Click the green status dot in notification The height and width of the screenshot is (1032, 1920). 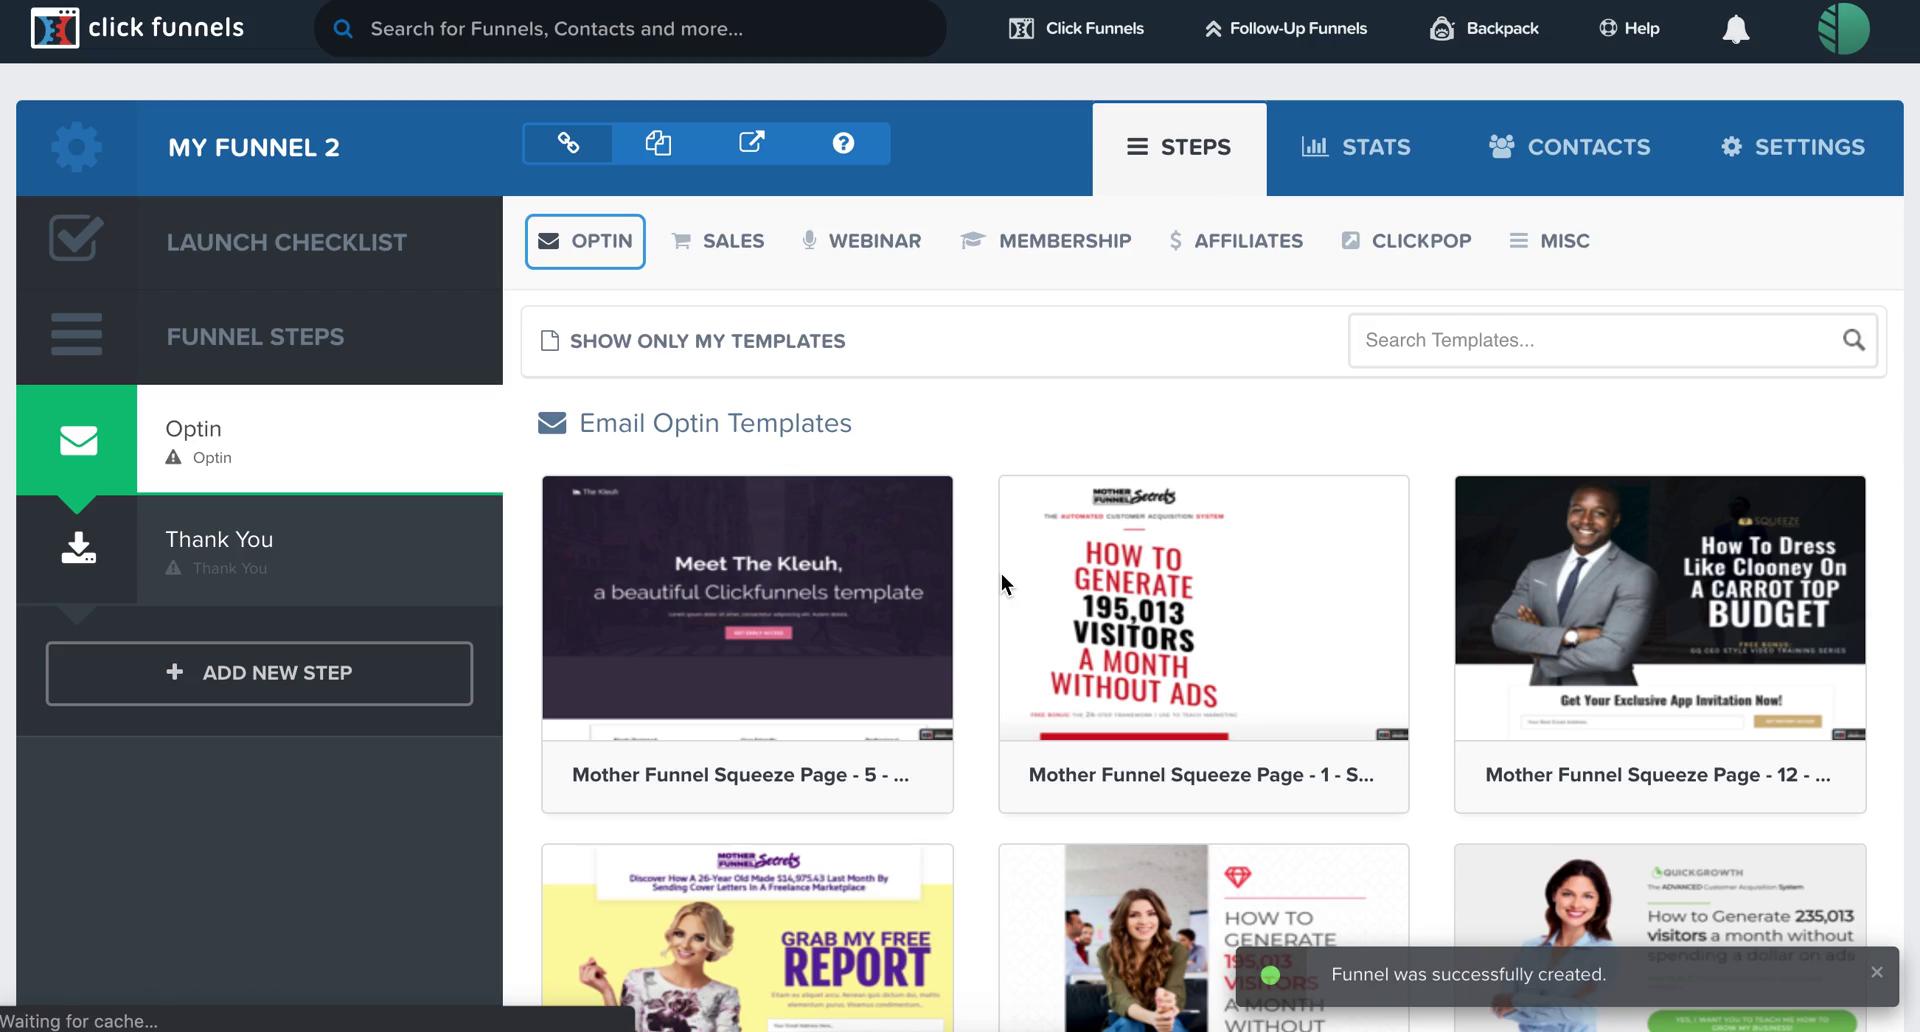pyautogui.click(x=1270, y=975)
